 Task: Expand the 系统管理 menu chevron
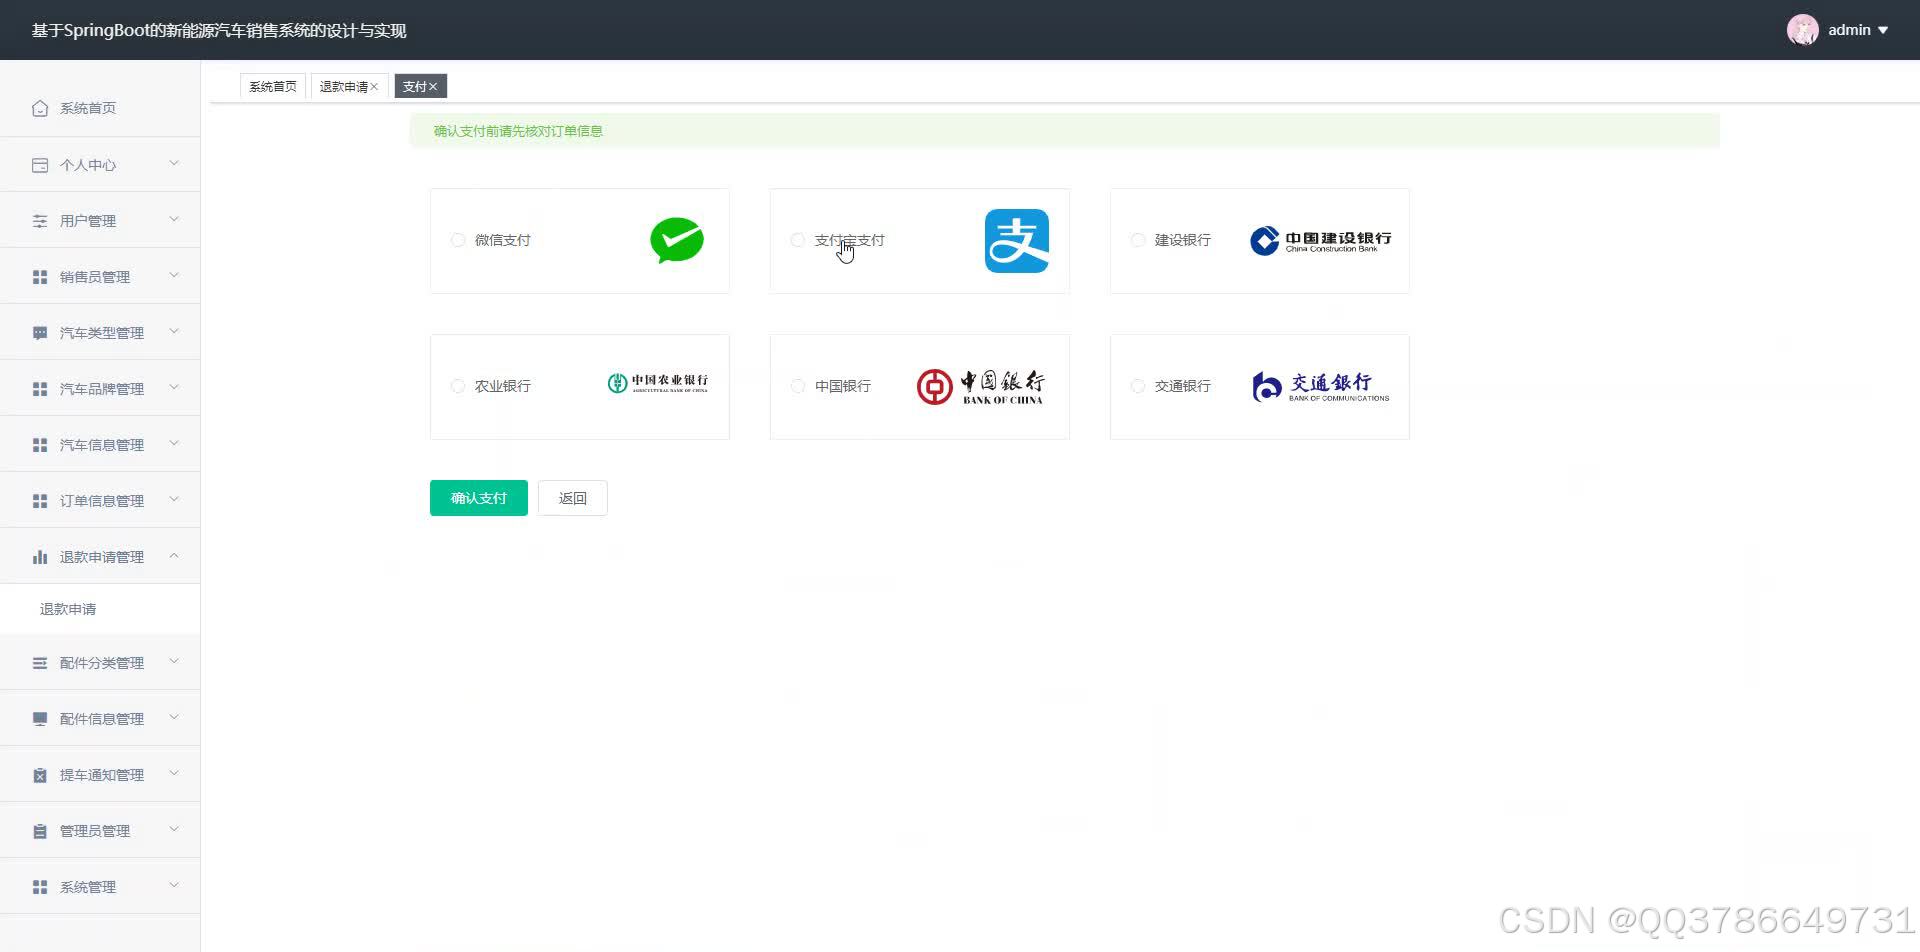174,885
